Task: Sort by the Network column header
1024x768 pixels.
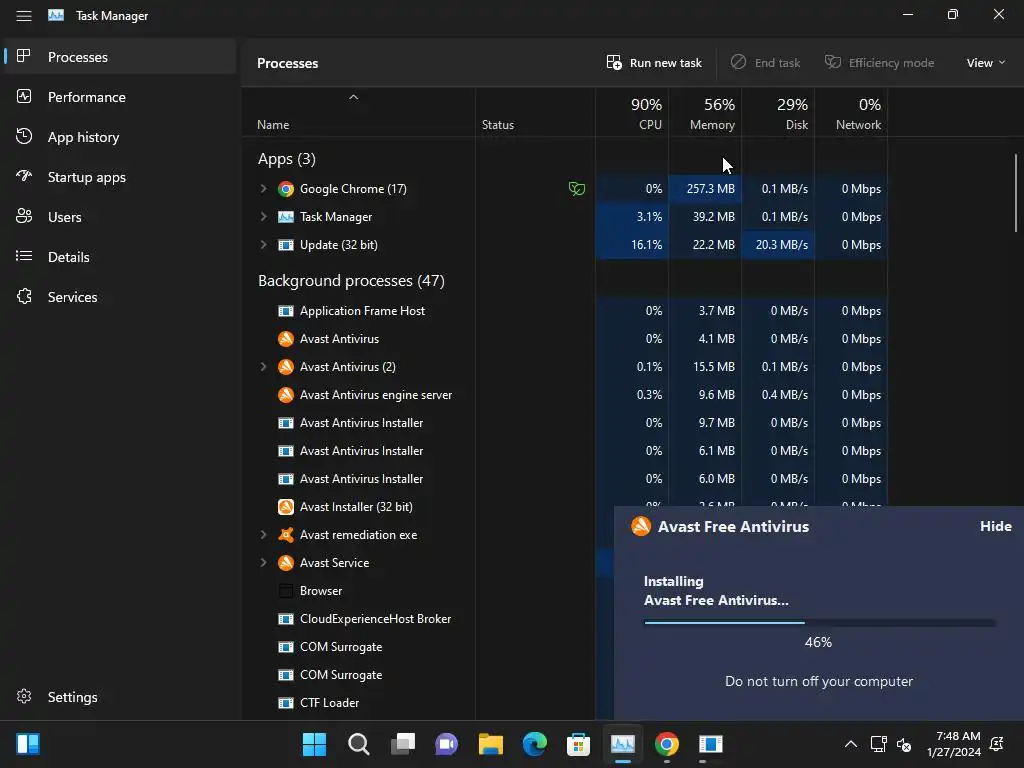Action: point(852,113)
